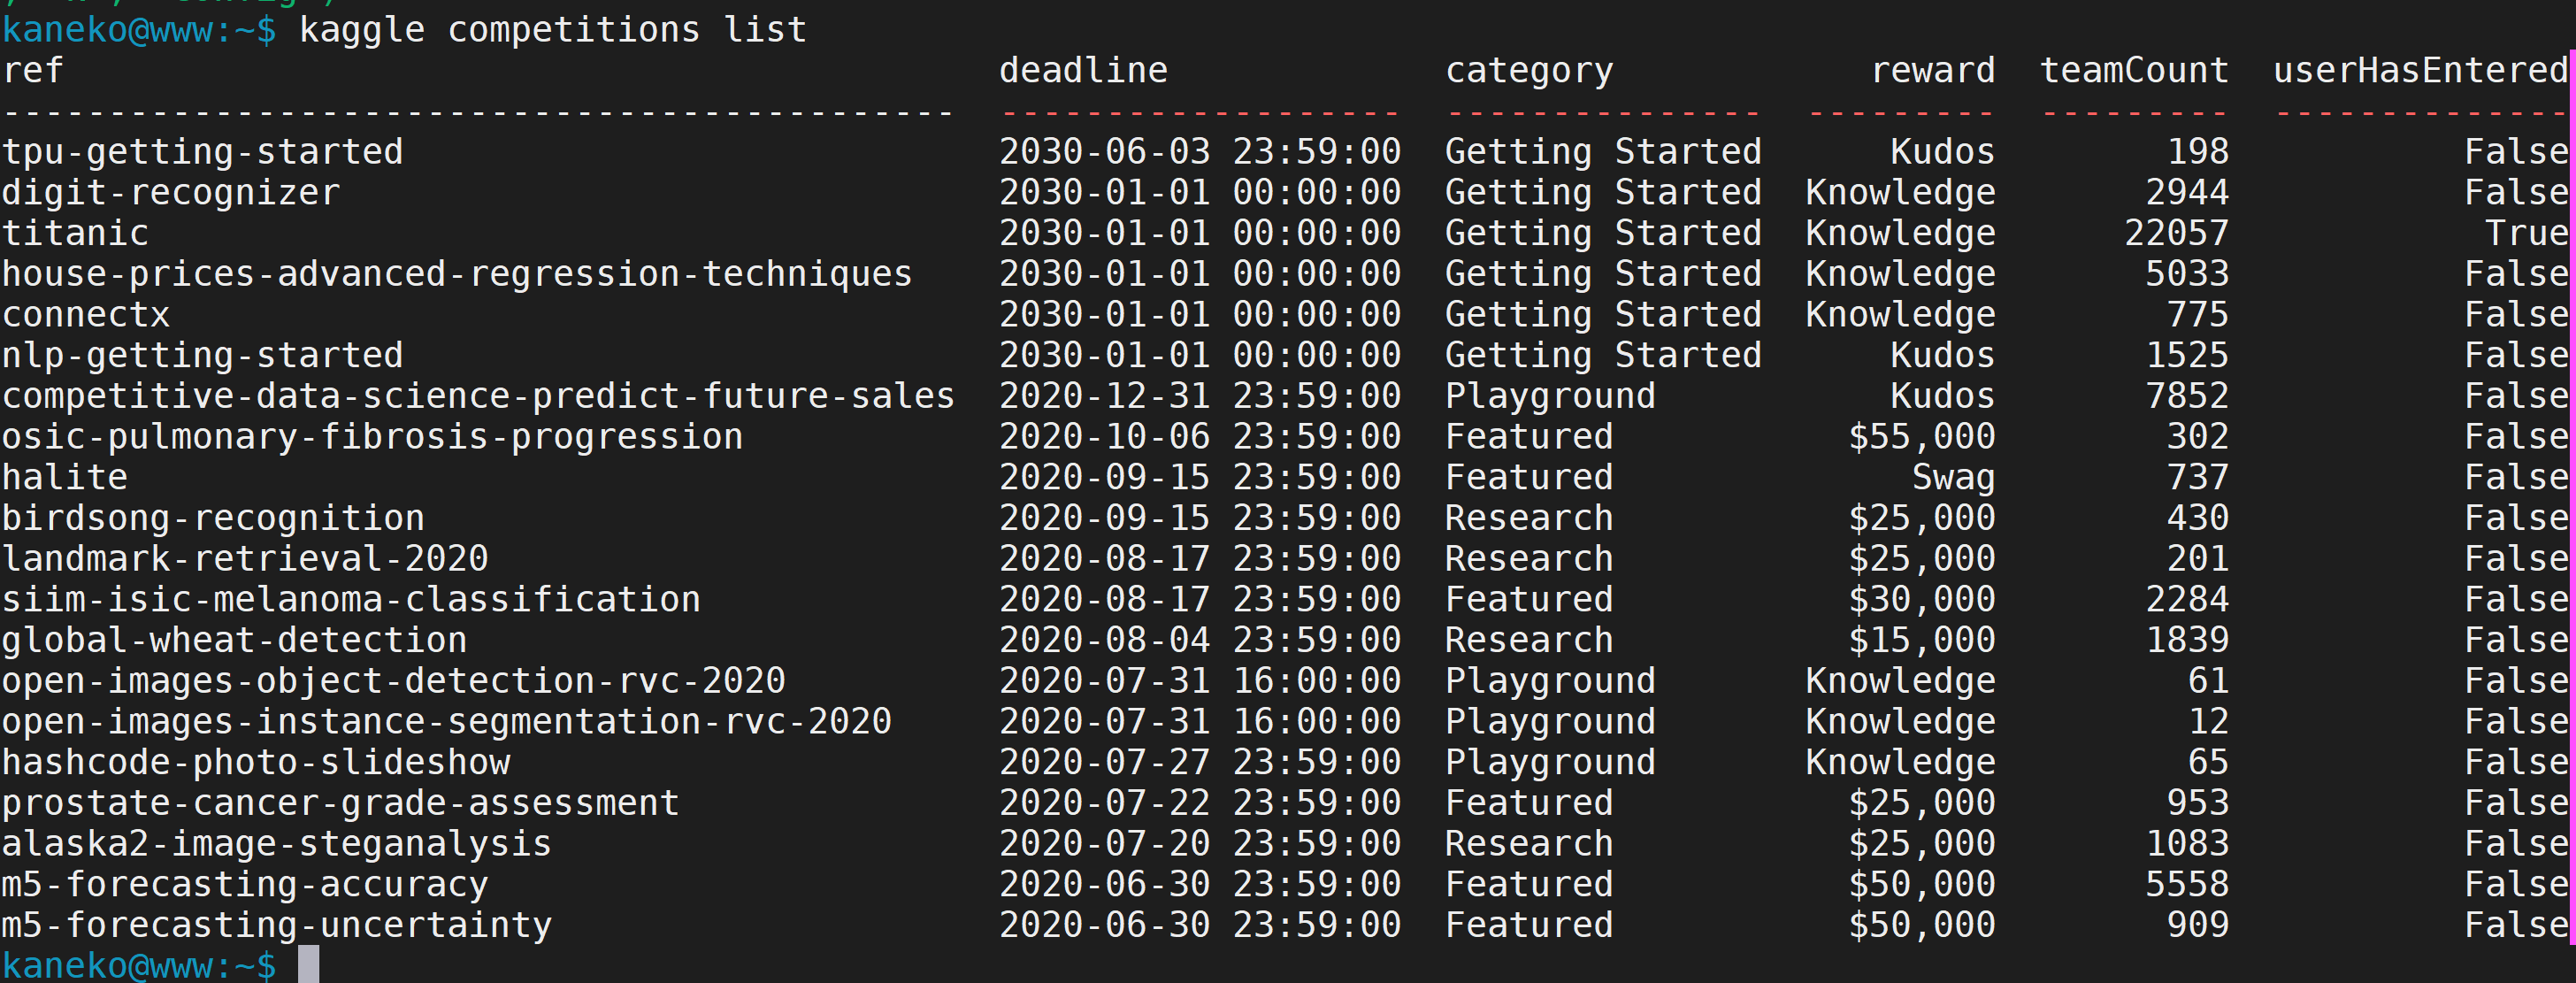Select the 'halite' ref
This screenshot has width=2576, height=983.
click(65, 478)
